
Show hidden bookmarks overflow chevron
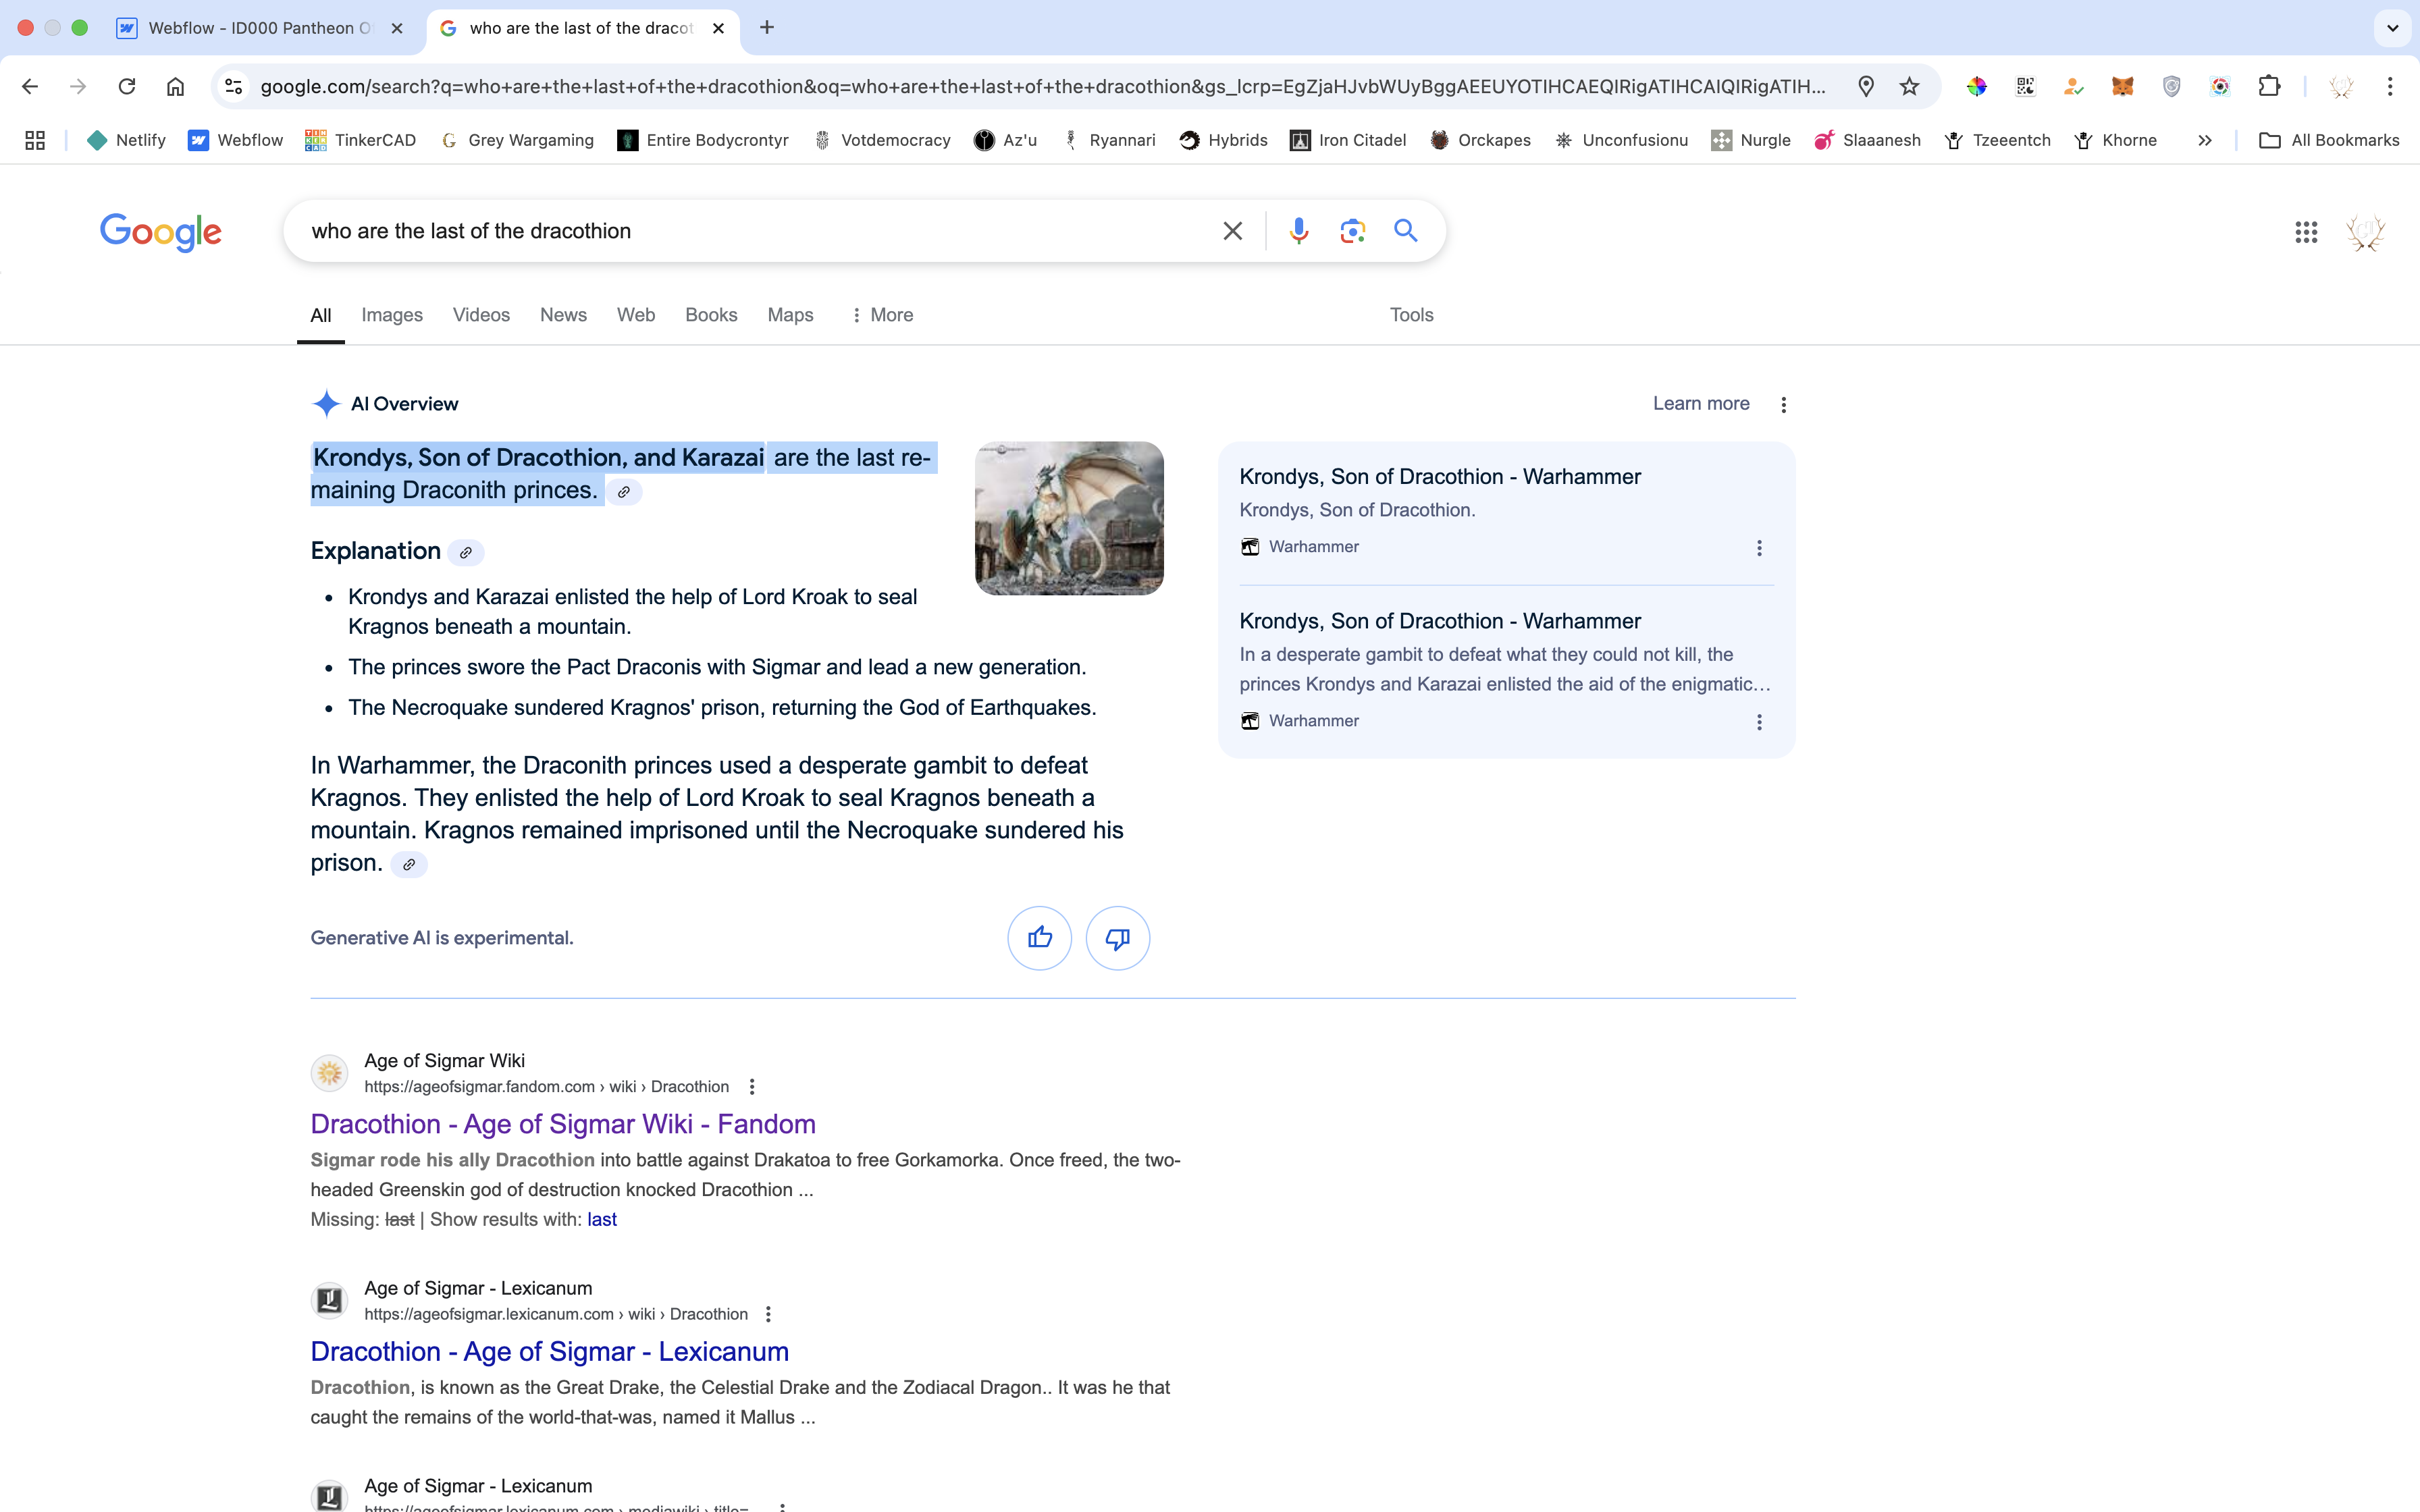(2204, 141)
